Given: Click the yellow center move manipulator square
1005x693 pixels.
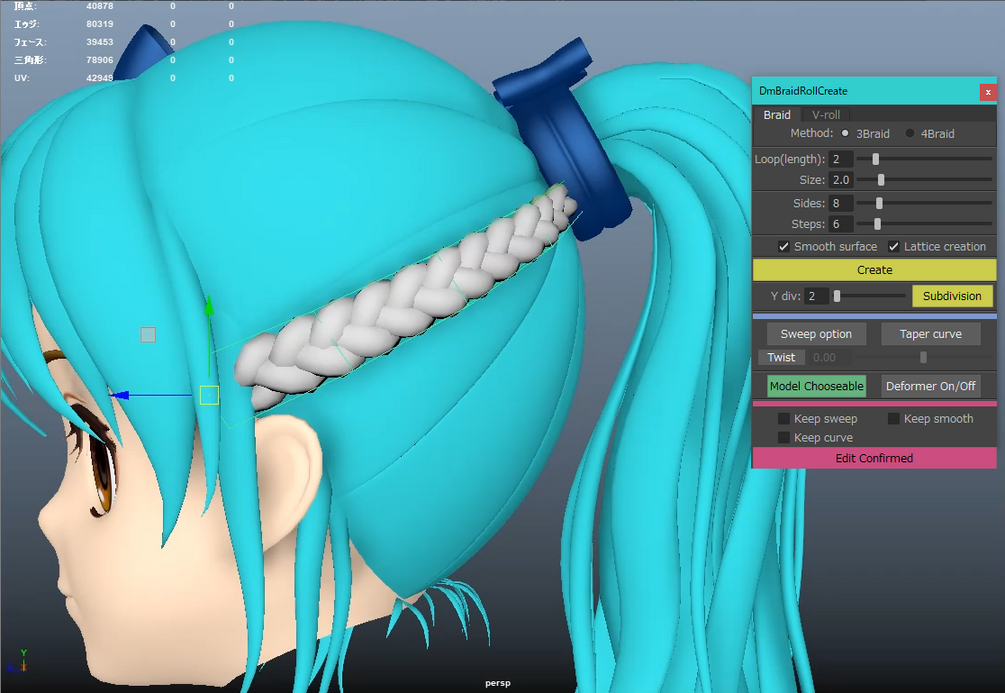Looking at the screenshot, I should (209, 395).
